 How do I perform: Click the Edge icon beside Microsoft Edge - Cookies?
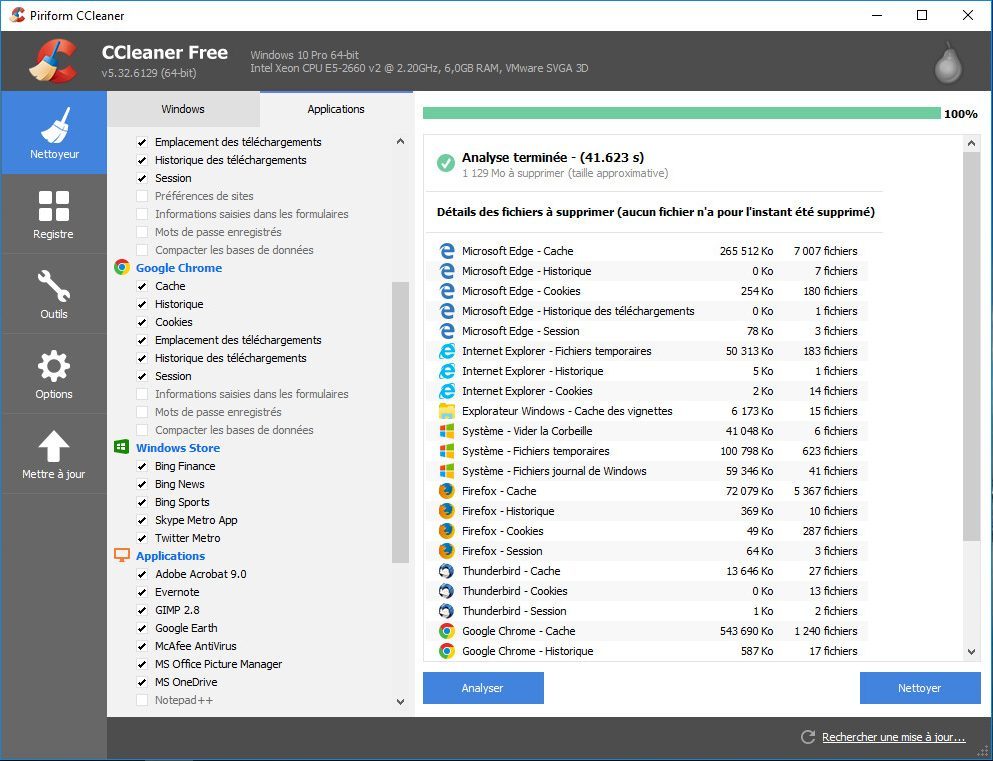point(447,291)
